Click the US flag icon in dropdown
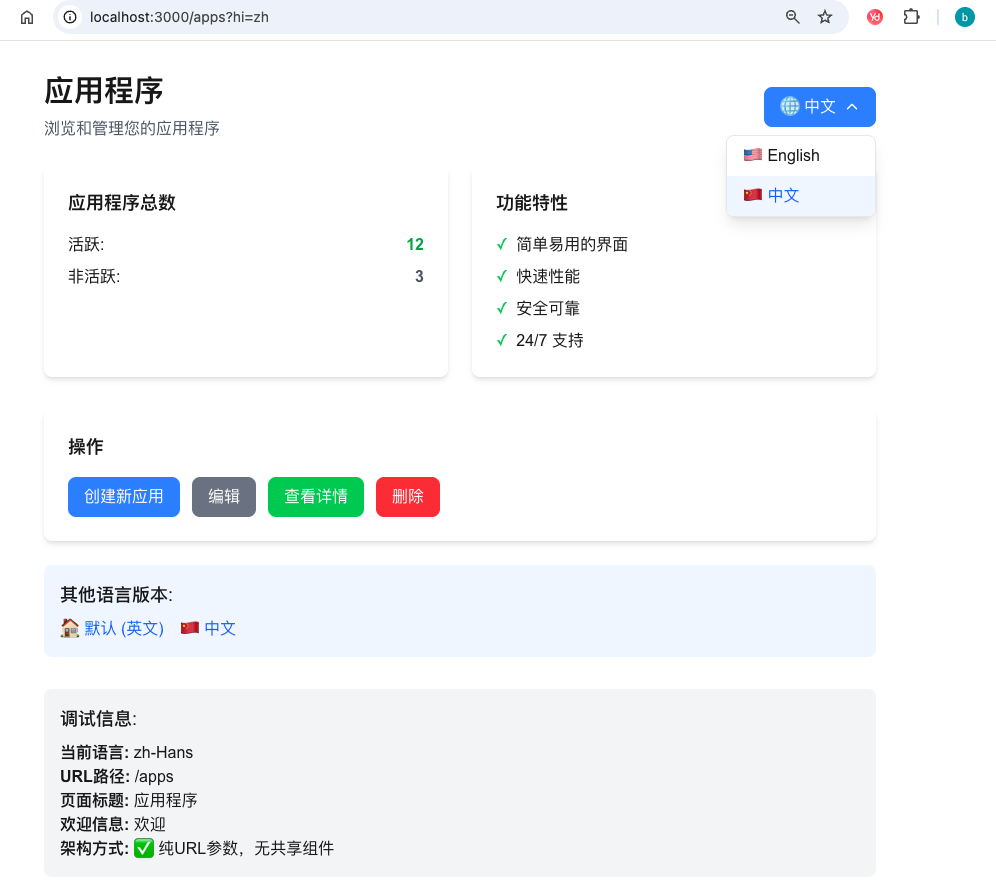This screenshot has width=996, height=890. (x=753, y=155)
